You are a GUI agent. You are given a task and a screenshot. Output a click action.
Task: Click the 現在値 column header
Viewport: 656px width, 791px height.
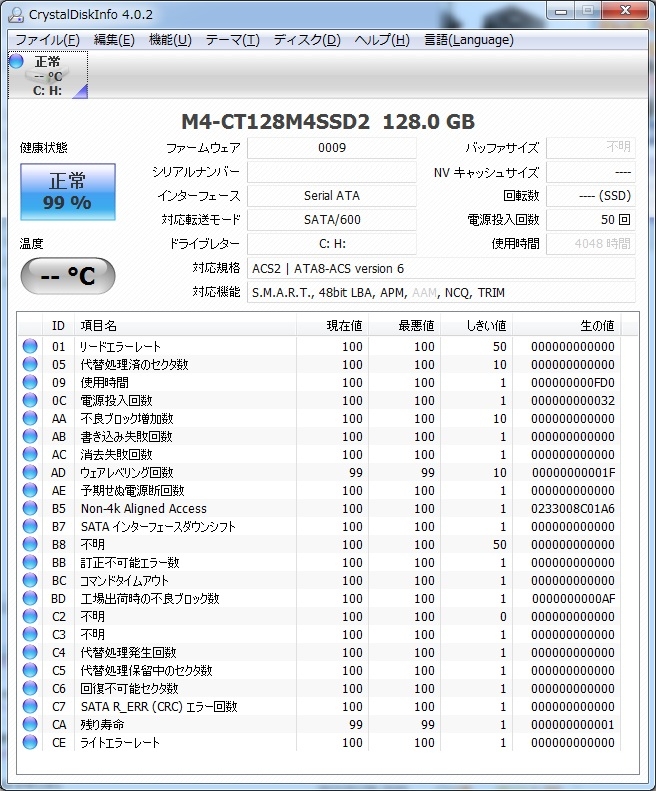[332, 326]
